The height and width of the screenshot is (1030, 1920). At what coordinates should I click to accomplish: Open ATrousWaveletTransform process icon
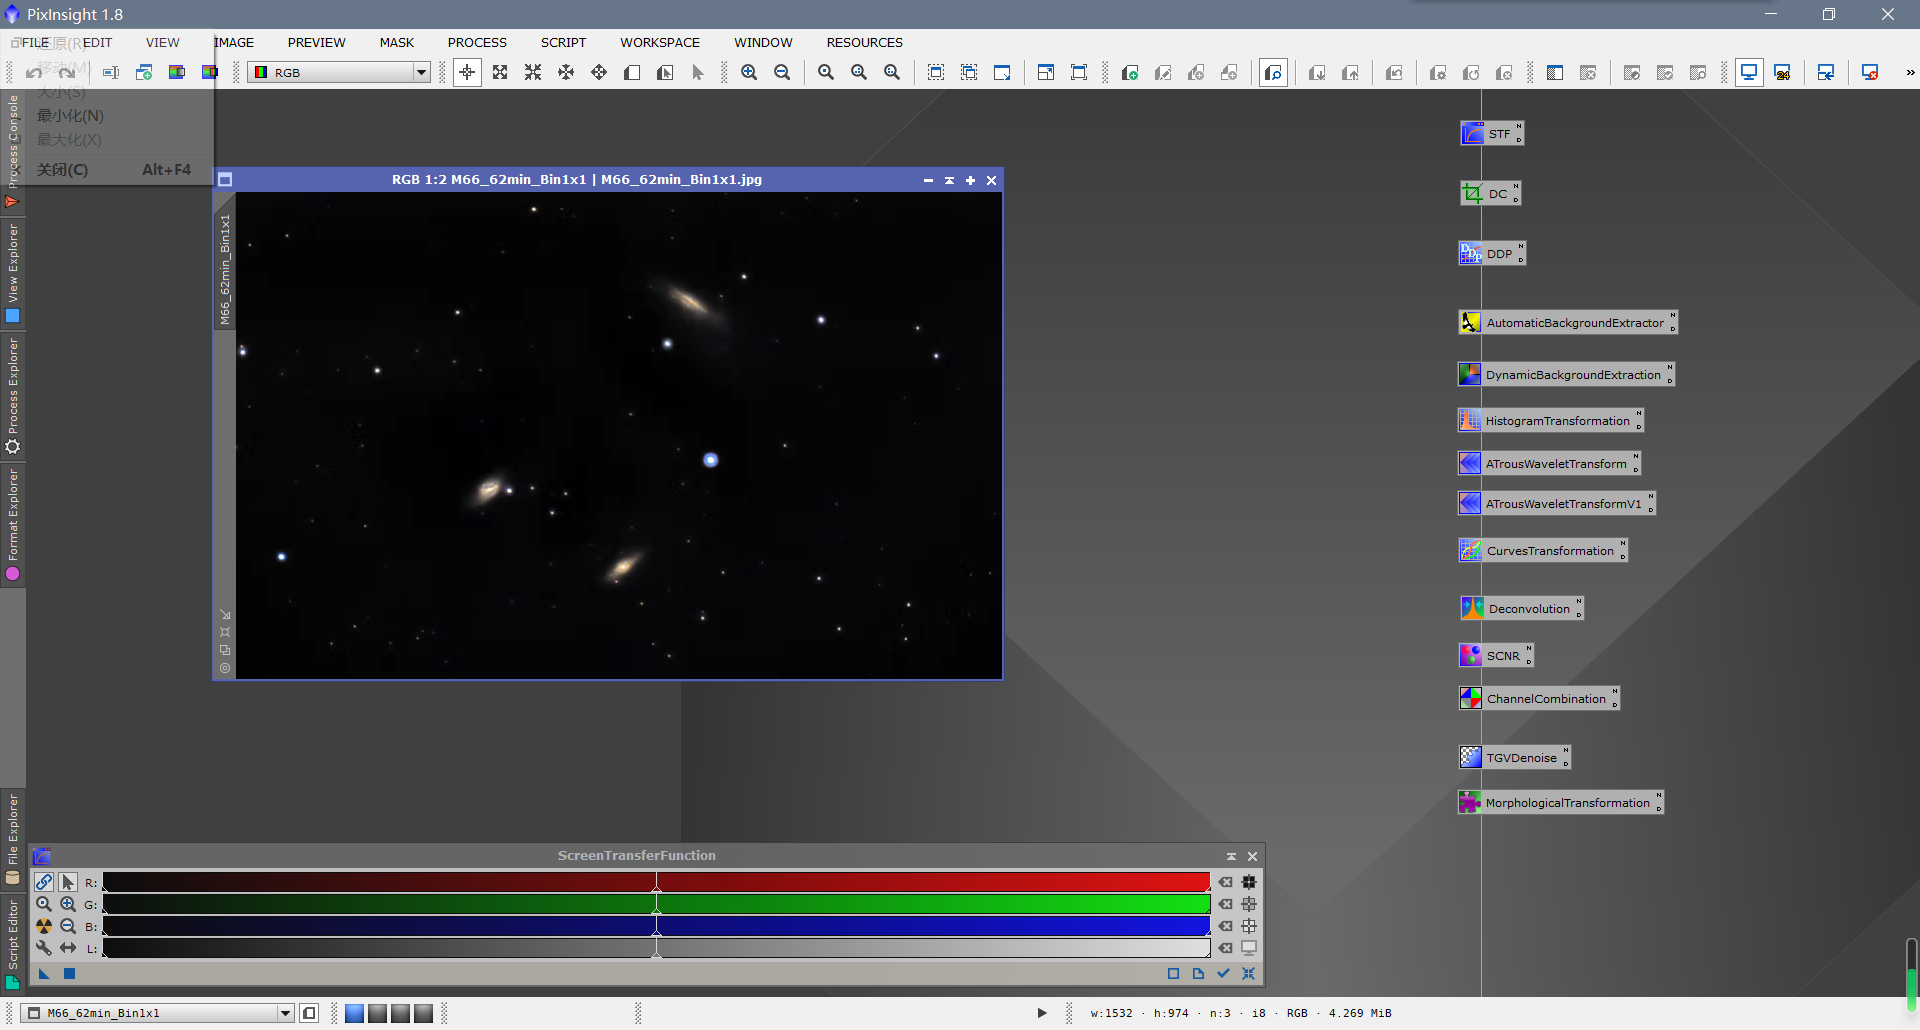[1549, 463]
